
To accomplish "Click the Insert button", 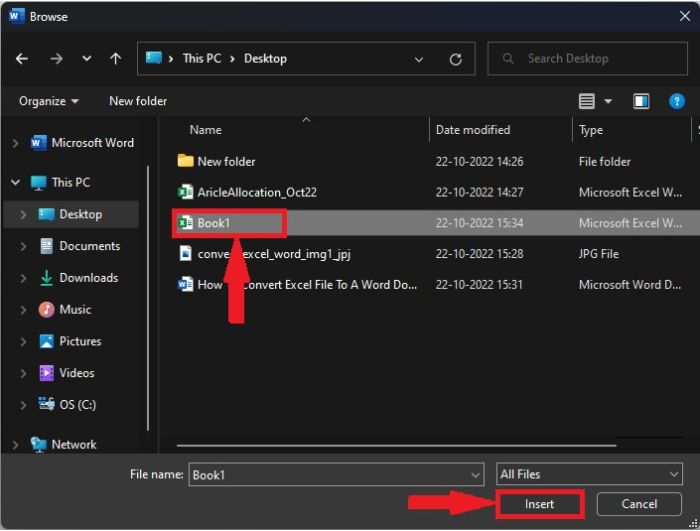I will click(540, 504).
